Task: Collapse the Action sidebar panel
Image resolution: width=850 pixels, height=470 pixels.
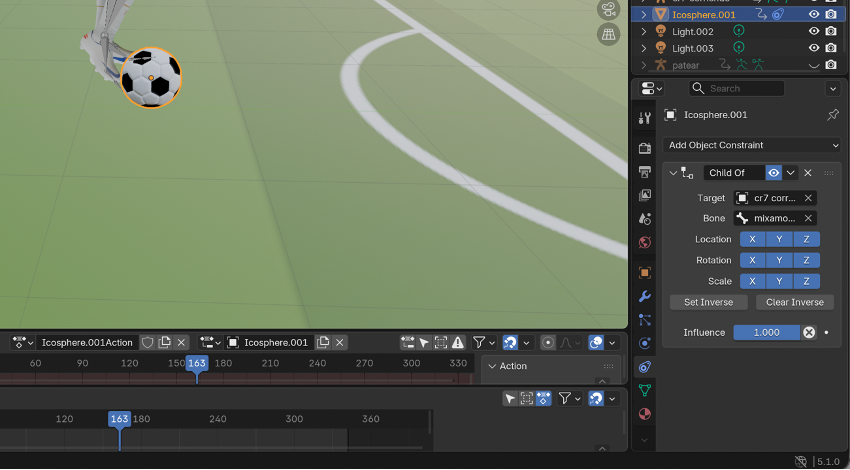Action: click(492, 366)
